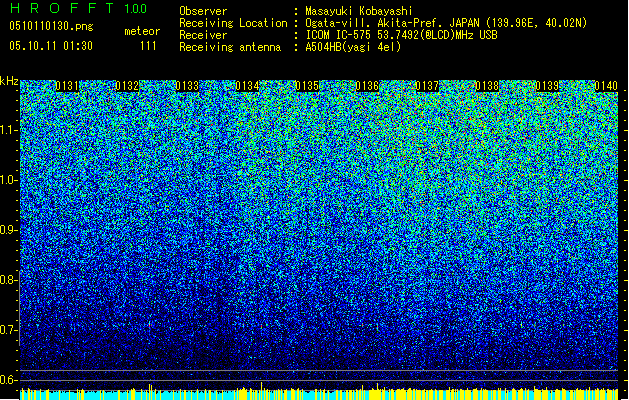Click the 0133 time marker

187,86
